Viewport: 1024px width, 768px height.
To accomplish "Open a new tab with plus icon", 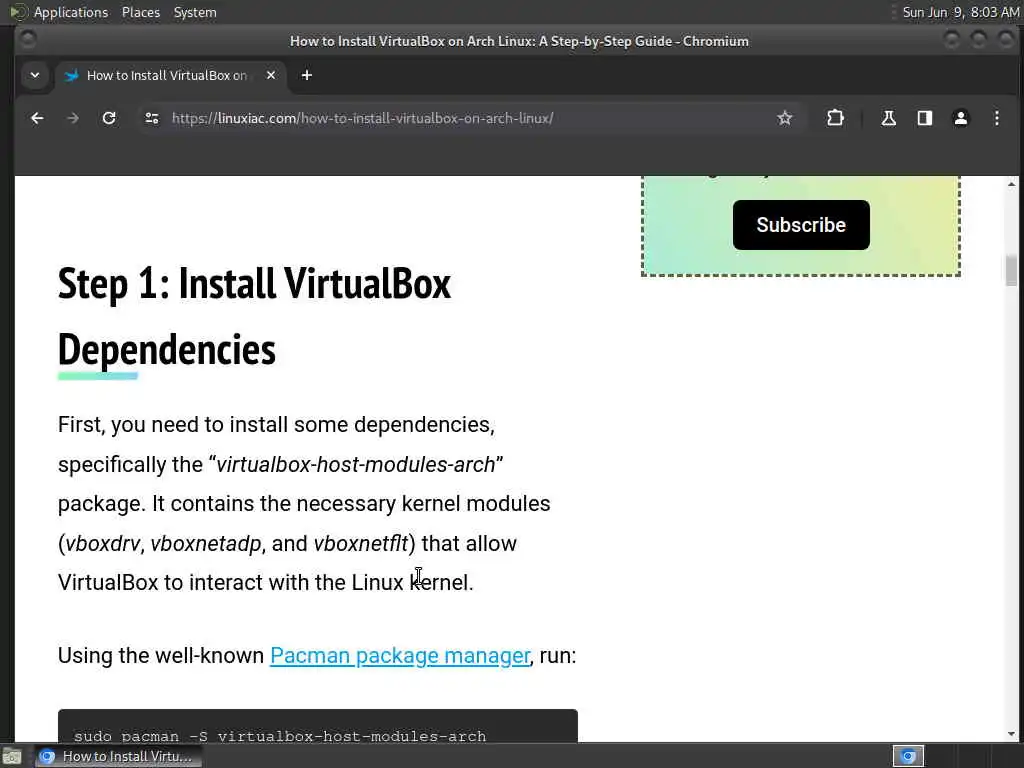I will tap(306, 75).
